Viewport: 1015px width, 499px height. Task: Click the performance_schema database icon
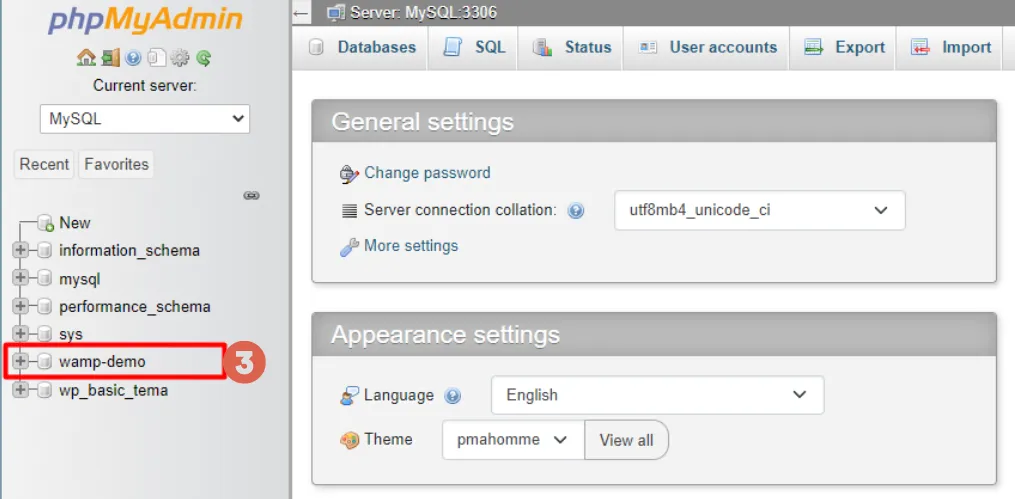click(x=44, y=307)
